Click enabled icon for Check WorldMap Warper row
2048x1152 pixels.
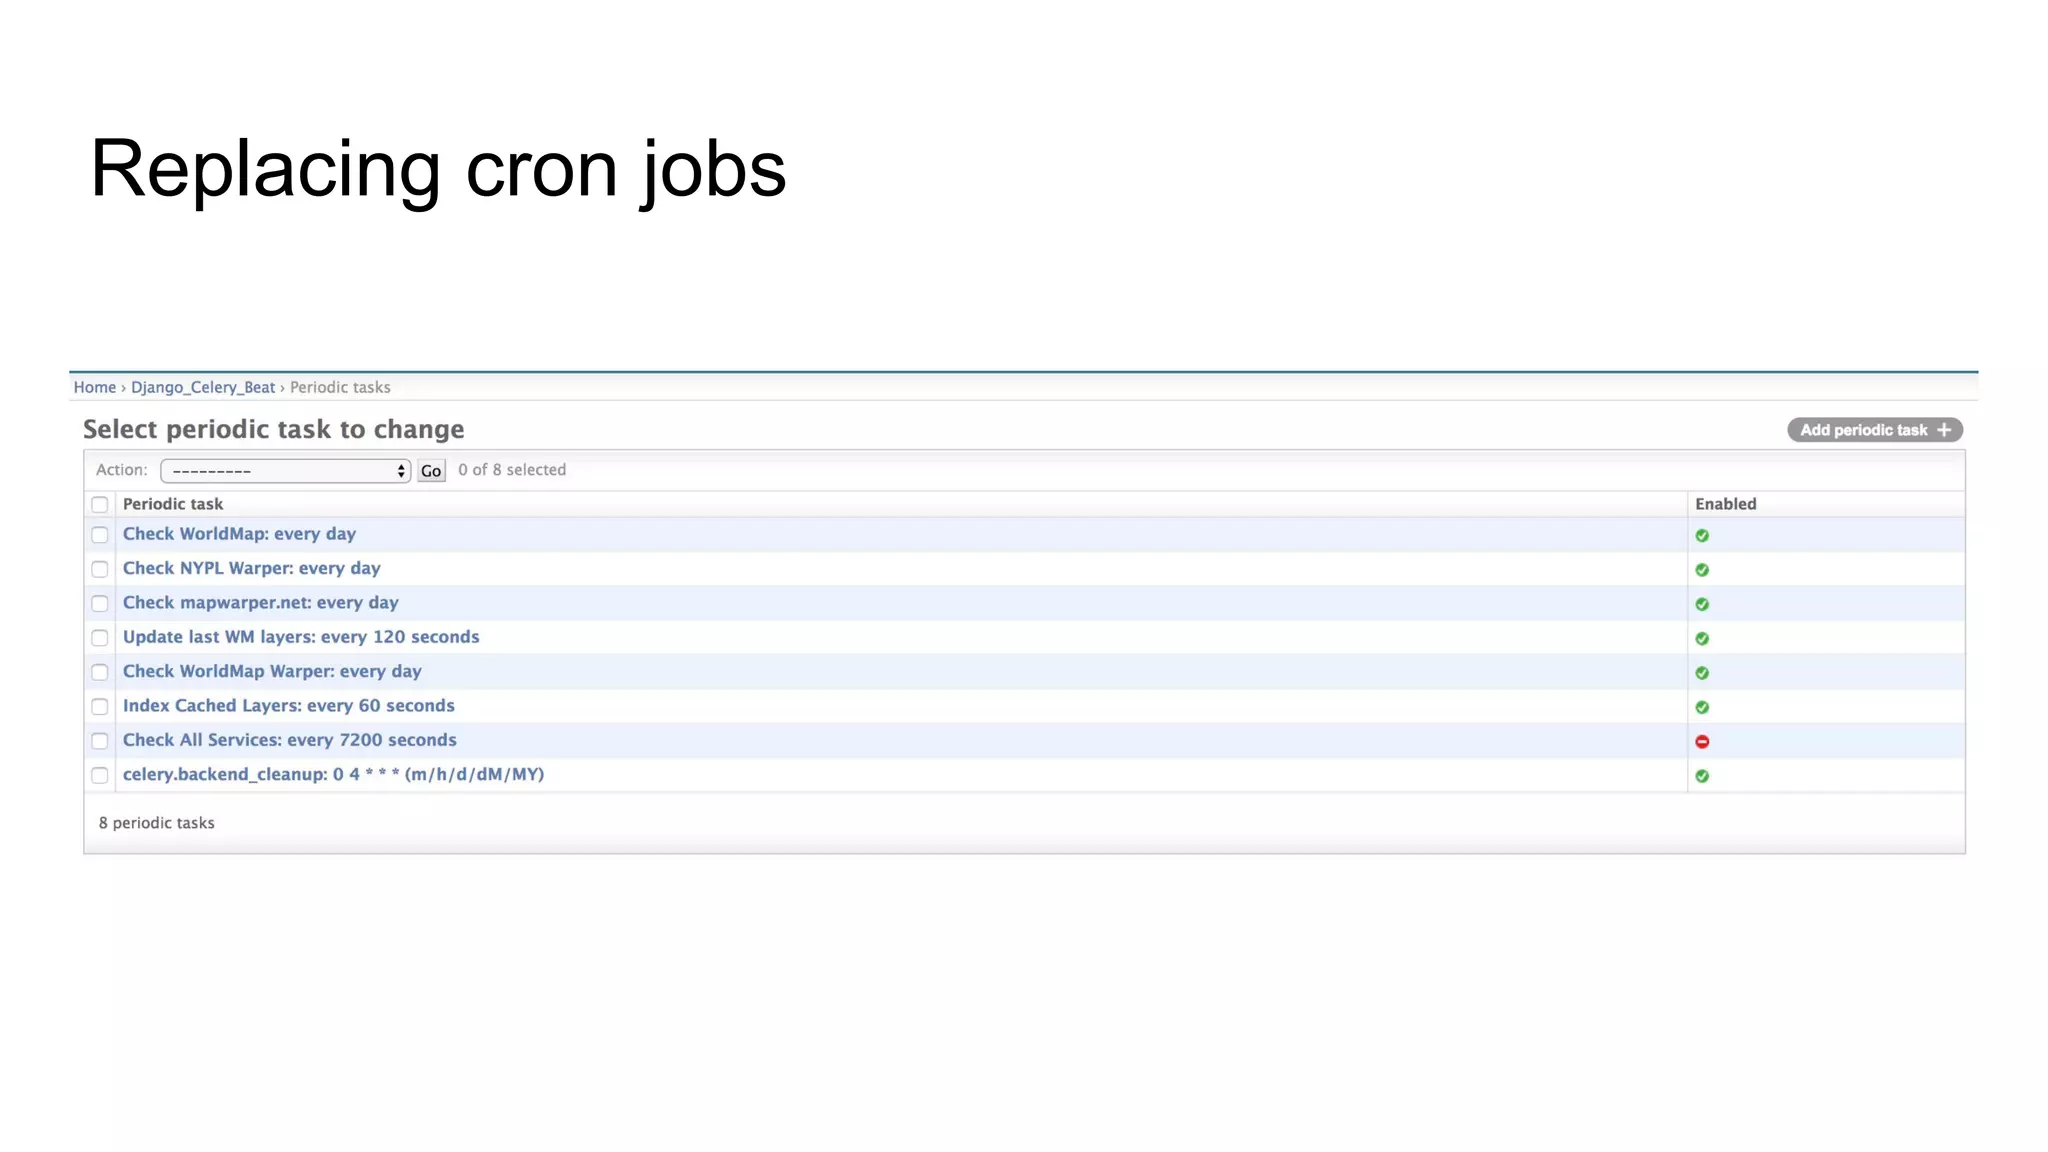1702,673
